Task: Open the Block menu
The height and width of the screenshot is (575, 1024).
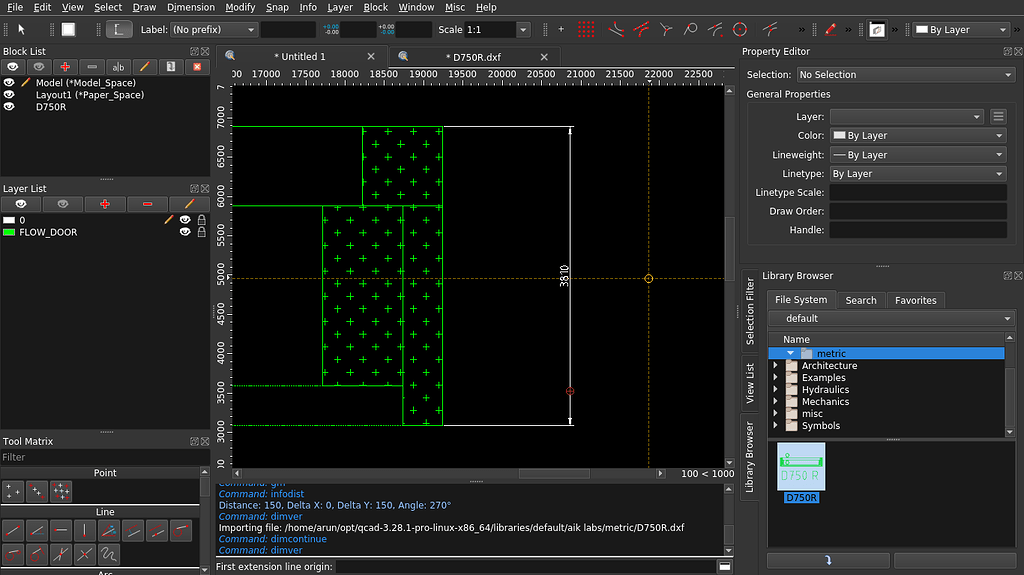Action: [x=375, y=7]
